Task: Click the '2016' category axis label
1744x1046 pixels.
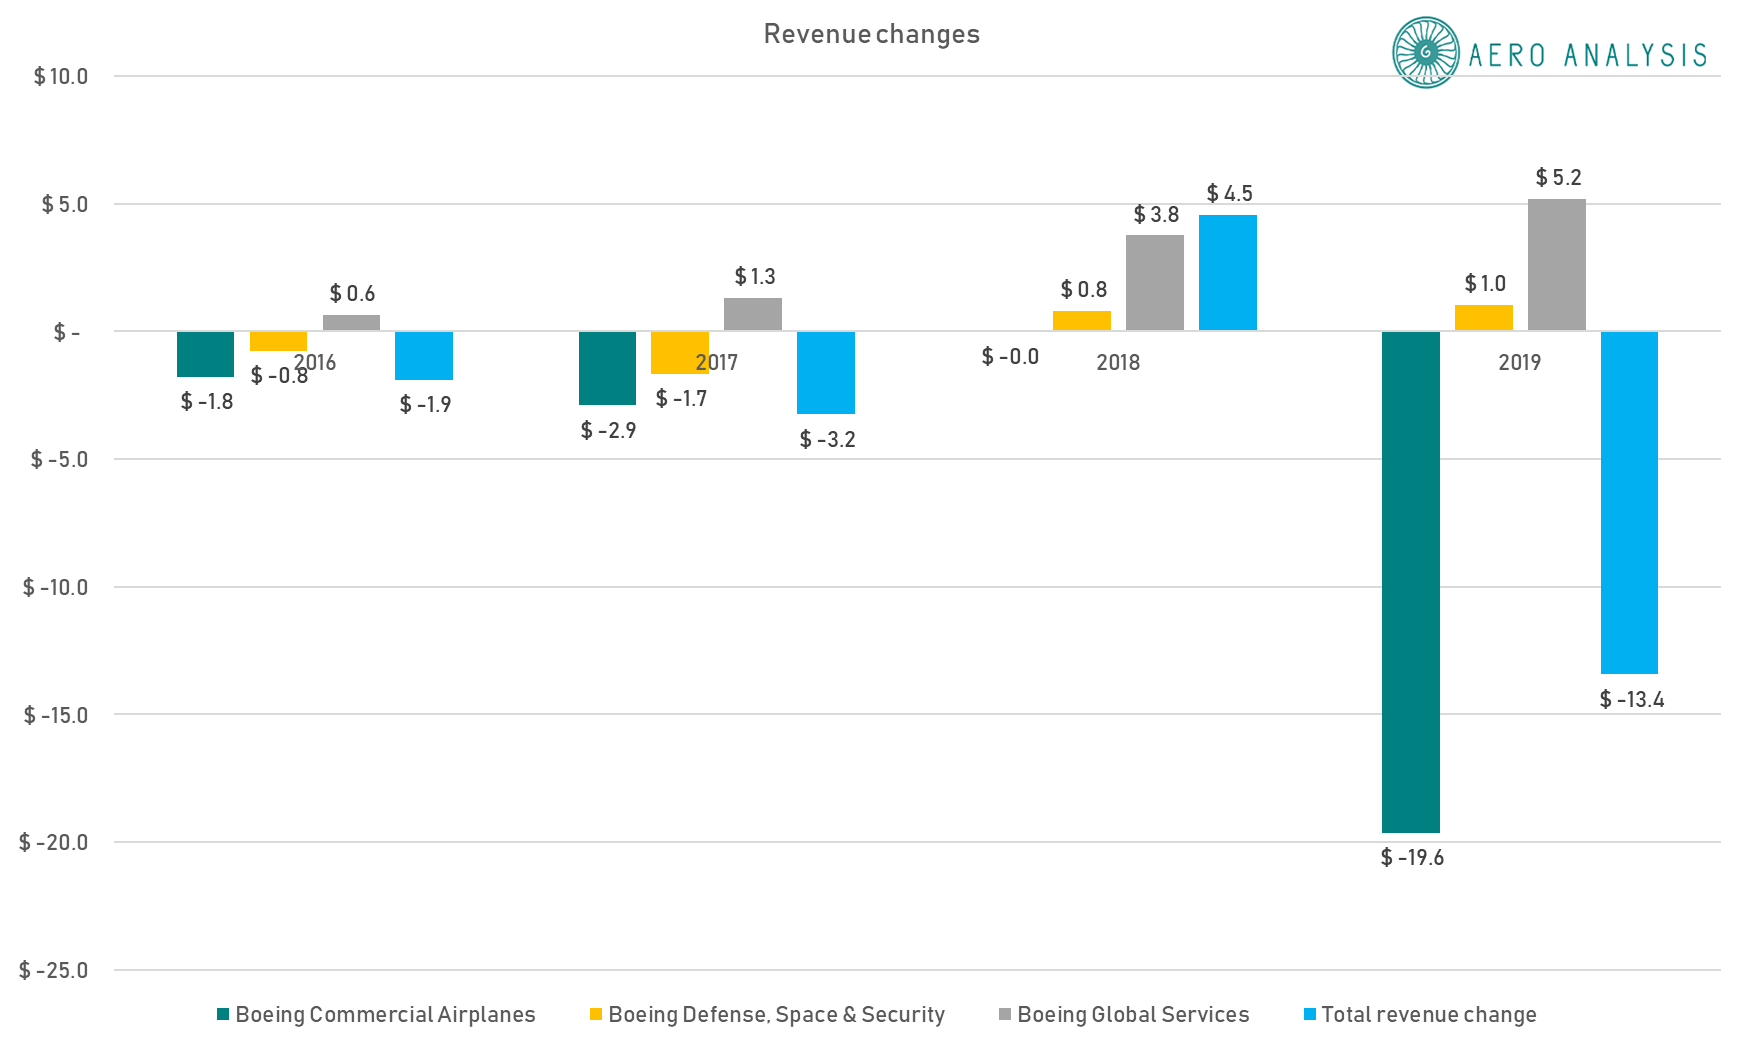Action: click(315, 363)
